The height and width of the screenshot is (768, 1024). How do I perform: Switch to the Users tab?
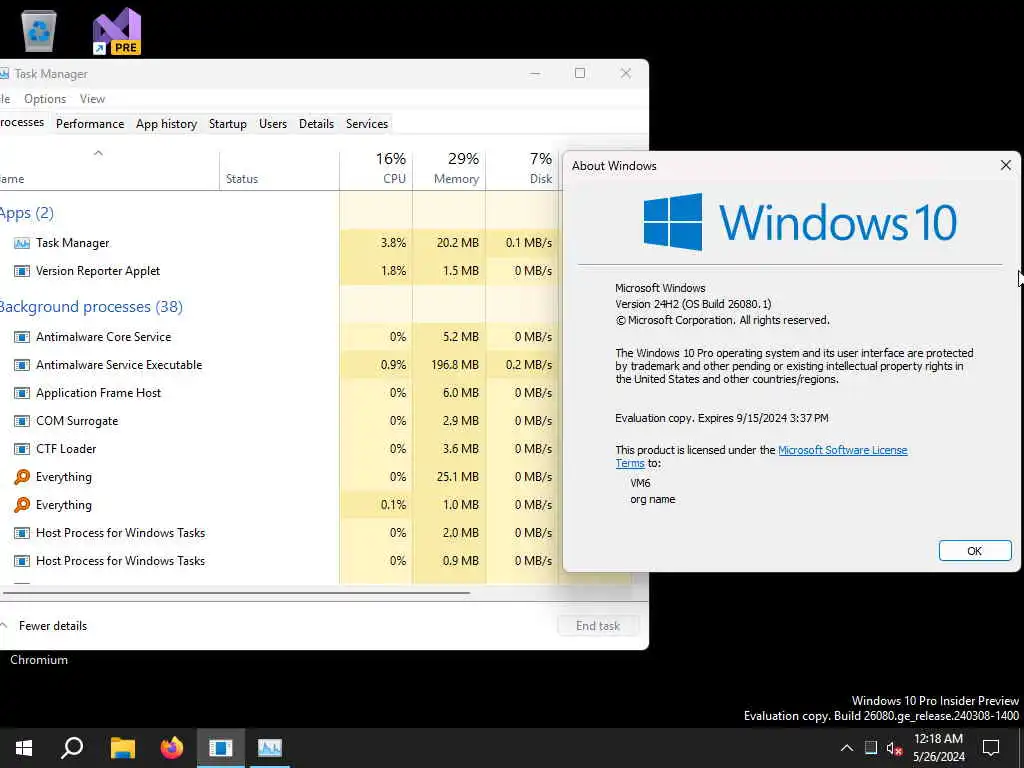[273, 124]
